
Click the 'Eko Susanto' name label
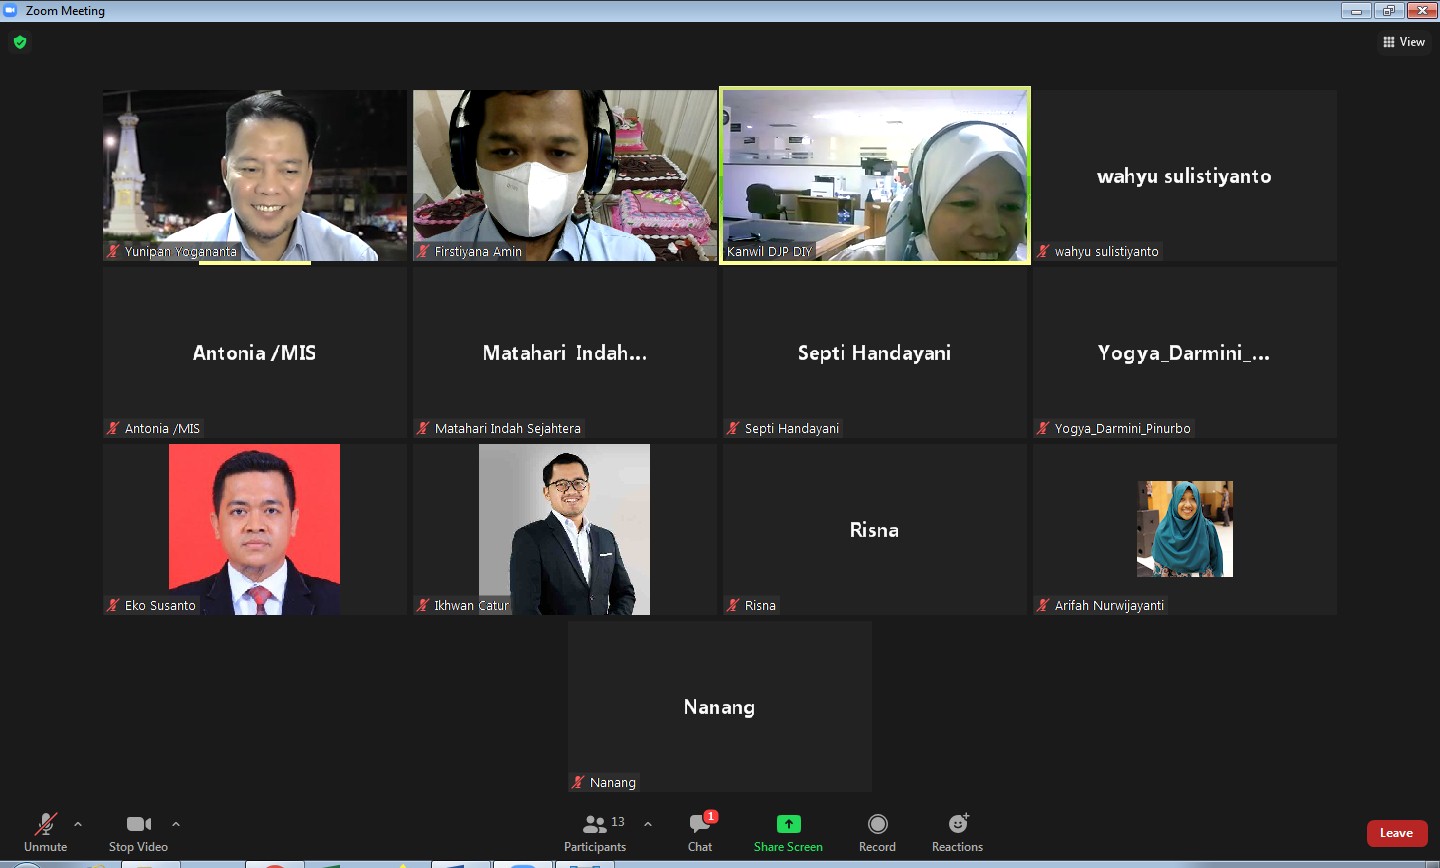point(160,606)
